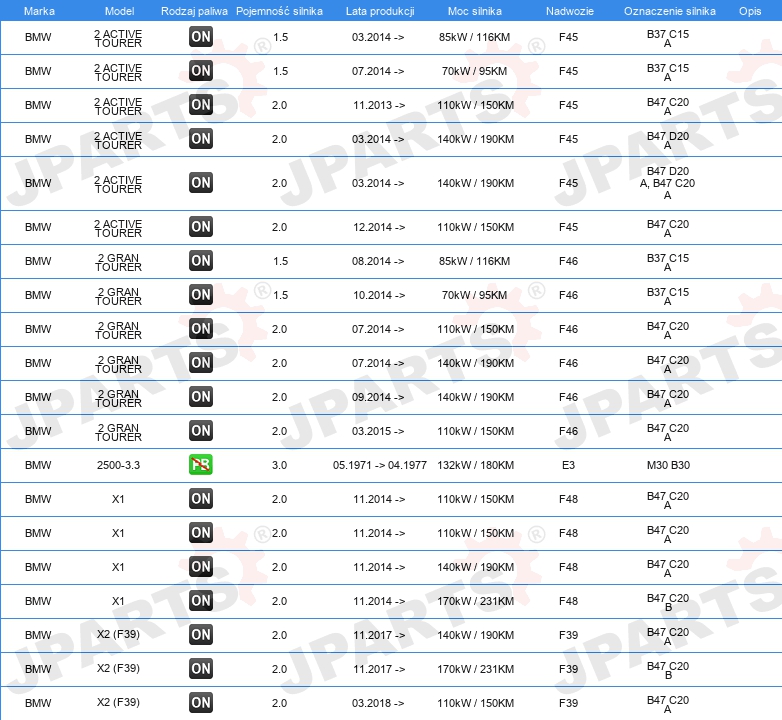This screenshot has width=782, height=720.
Task: Click the Lata produkcji column header
Action: point(380,11)
